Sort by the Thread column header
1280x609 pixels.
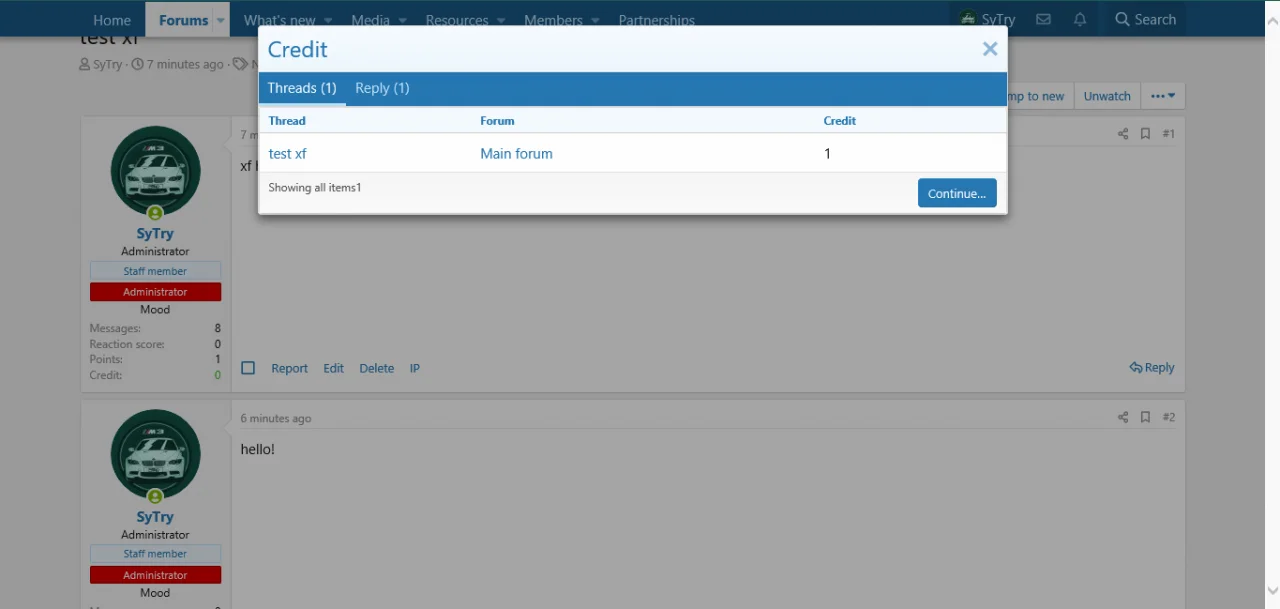tap(287, 120)
